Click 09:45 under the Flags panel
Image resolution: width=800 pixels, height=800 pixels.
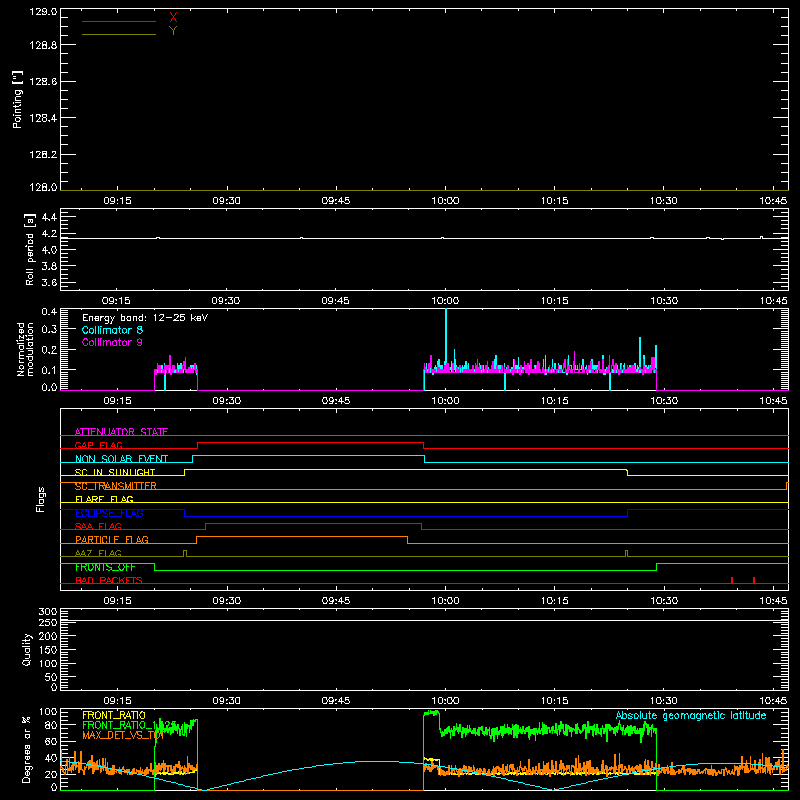pyautogui.click(x=336, y=601)
